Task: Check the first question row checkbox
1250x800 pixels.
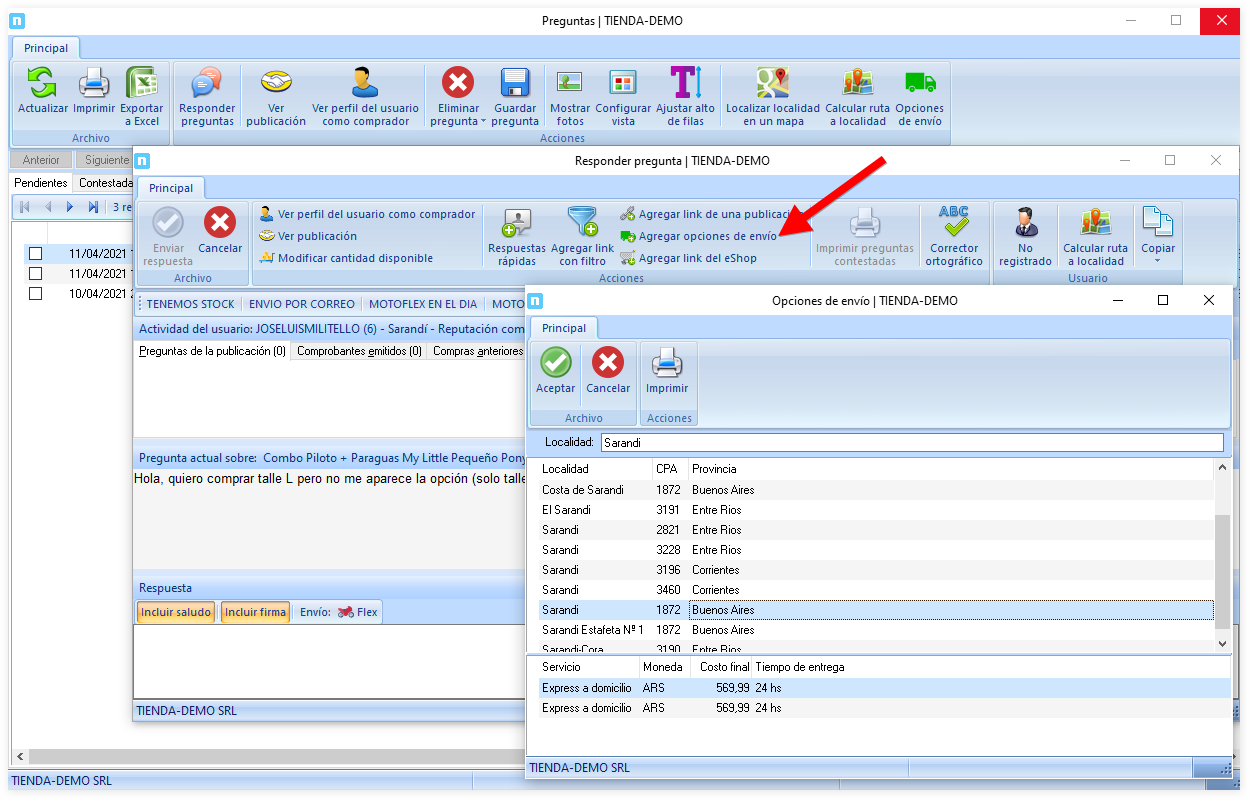Action: coord(36,254)
